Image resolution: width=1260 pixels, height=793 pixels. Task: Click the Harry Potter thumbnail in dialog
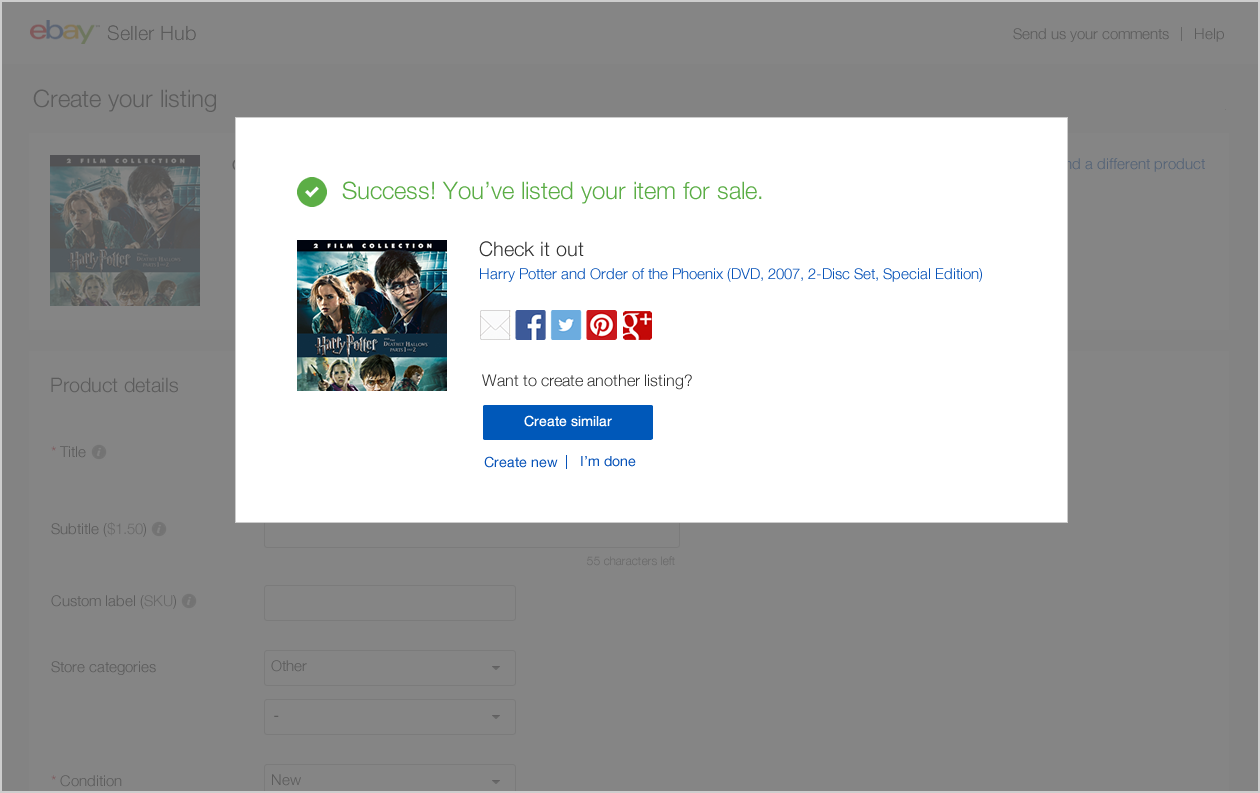click(372, 315)
